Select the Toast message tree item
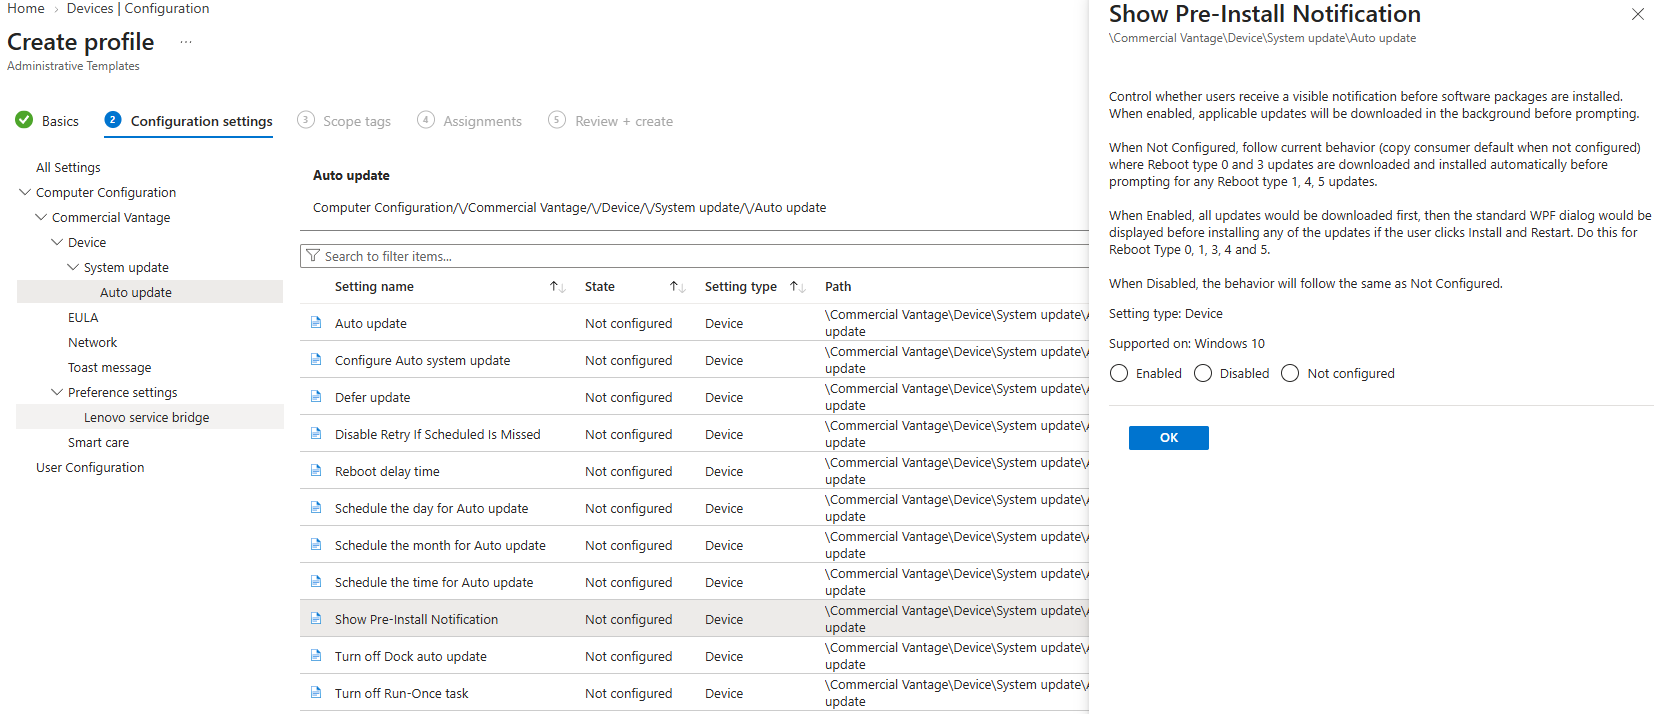Image resolution: width=1655 pixels, height=714 pixels. 110,367
